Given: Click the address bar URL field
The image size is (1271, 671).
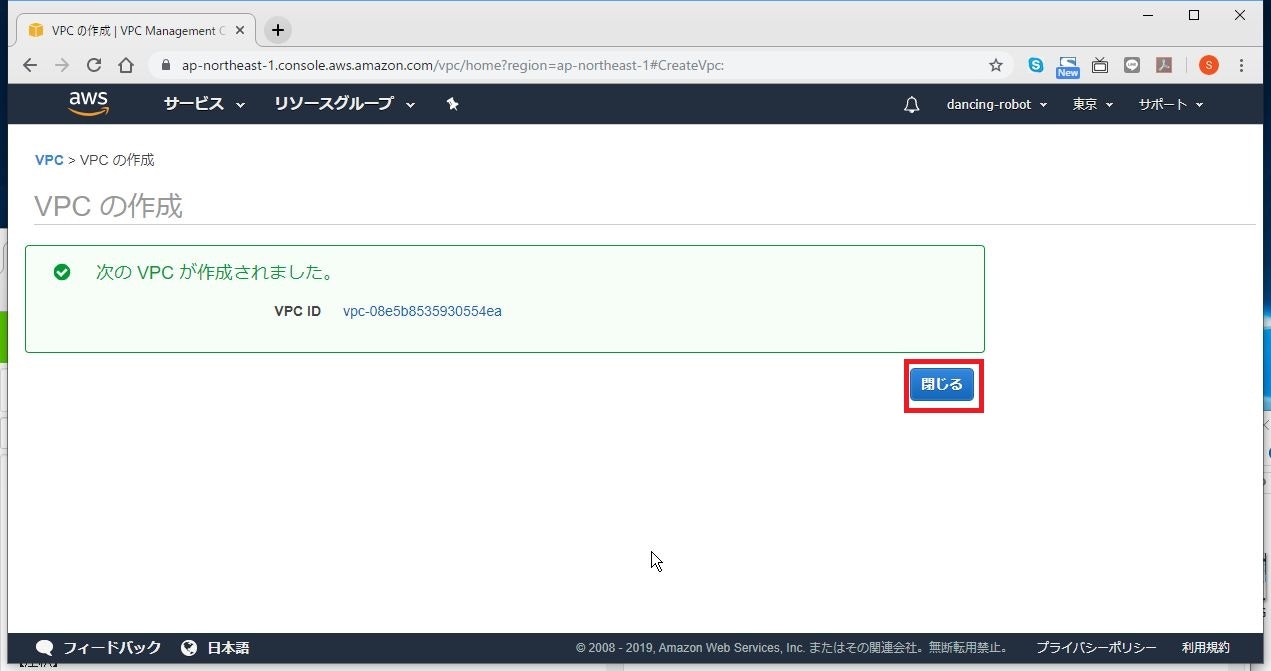Looking at the screenshot, I should pos(580,65).
